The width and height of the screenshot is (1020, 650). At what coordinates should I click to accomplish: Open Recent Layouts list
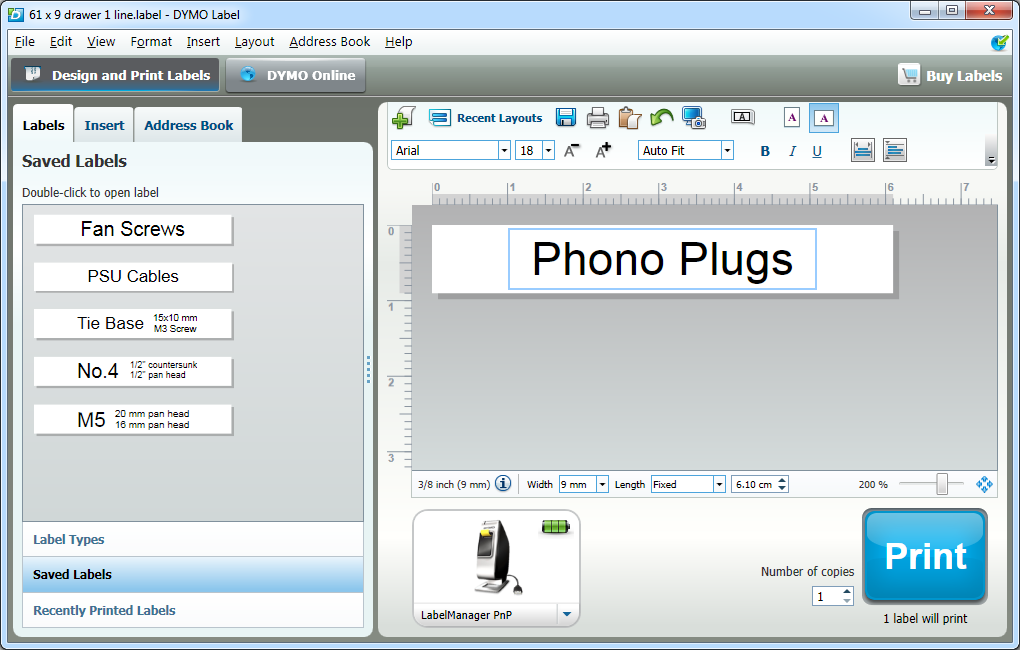pyautogui.click(x=485, y=118)
